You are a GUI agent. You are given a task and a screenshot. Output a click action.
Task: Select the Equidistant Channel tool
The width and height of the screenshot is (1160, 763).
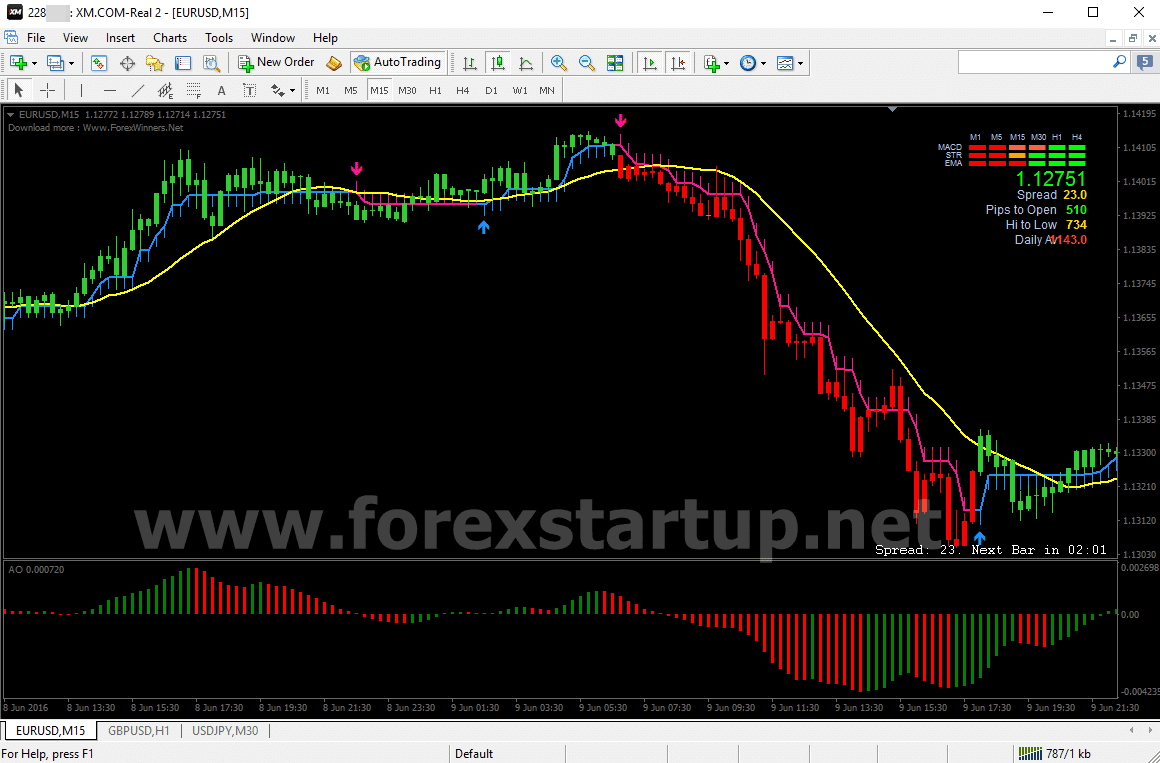(x=166, y=90)
